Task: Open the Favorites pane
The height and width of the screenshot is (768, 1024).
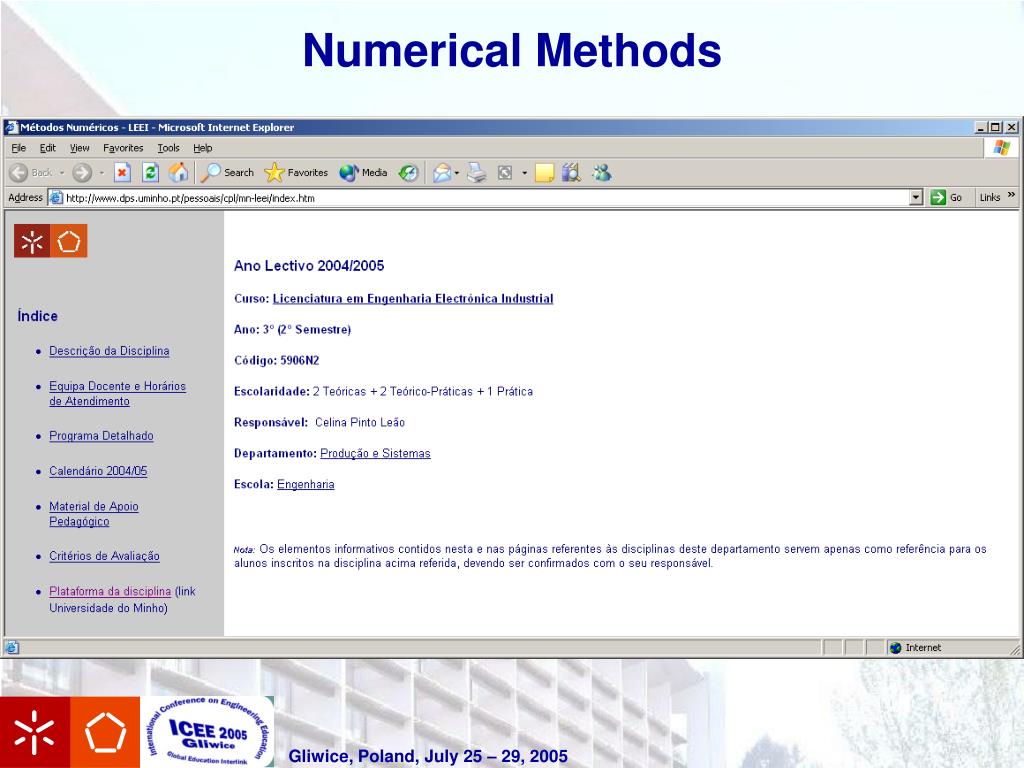Action: pos(296,173)
